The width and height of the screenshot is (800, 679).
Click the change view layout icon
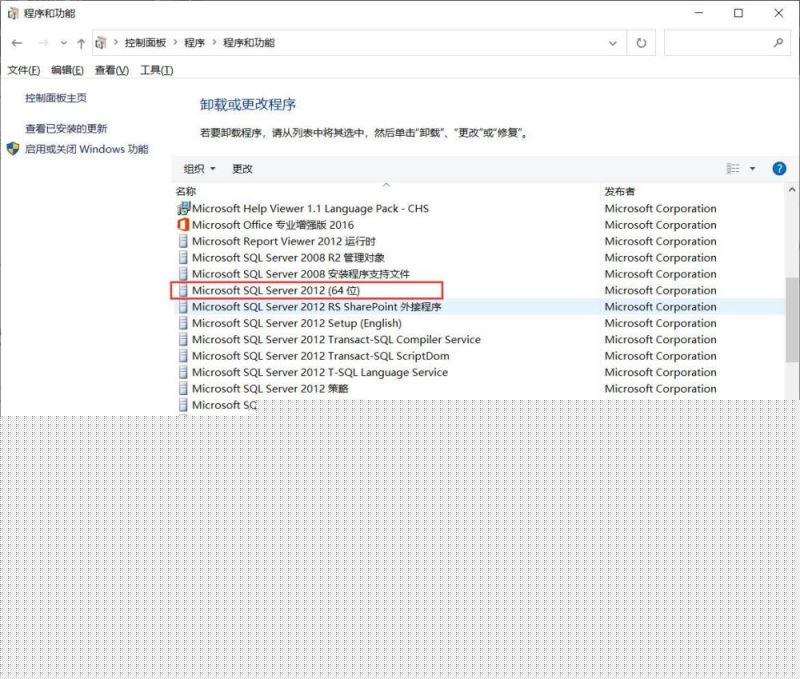point(733,169)
